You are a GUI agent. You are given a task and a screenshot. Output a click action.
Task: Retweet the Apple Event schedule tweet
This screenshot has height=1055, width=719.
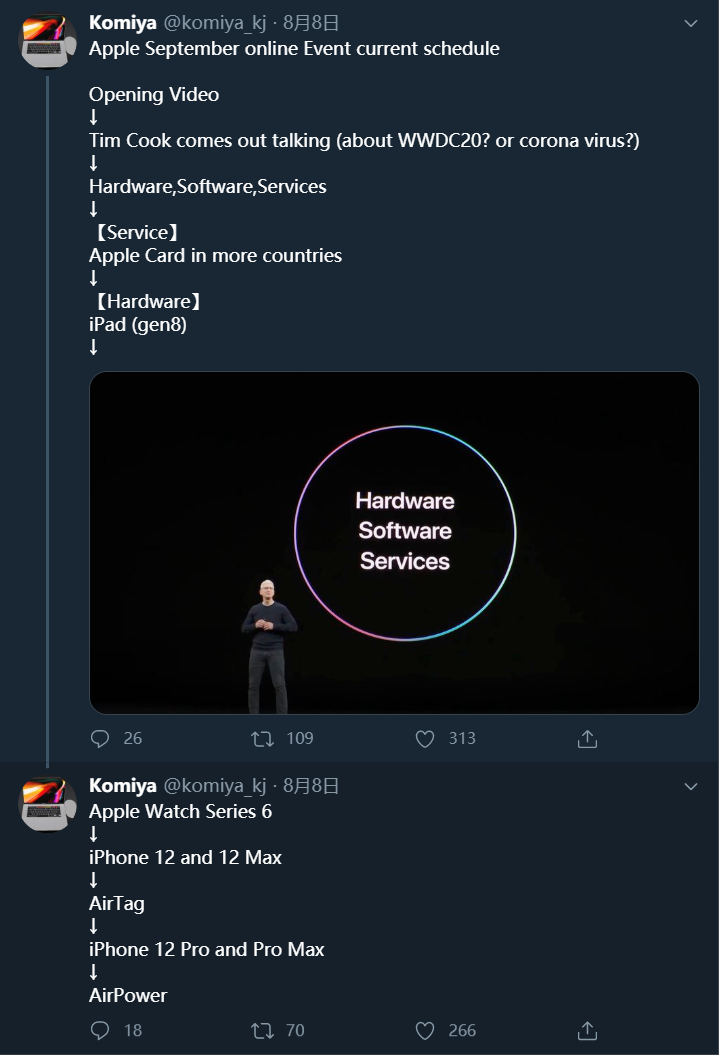262,739
